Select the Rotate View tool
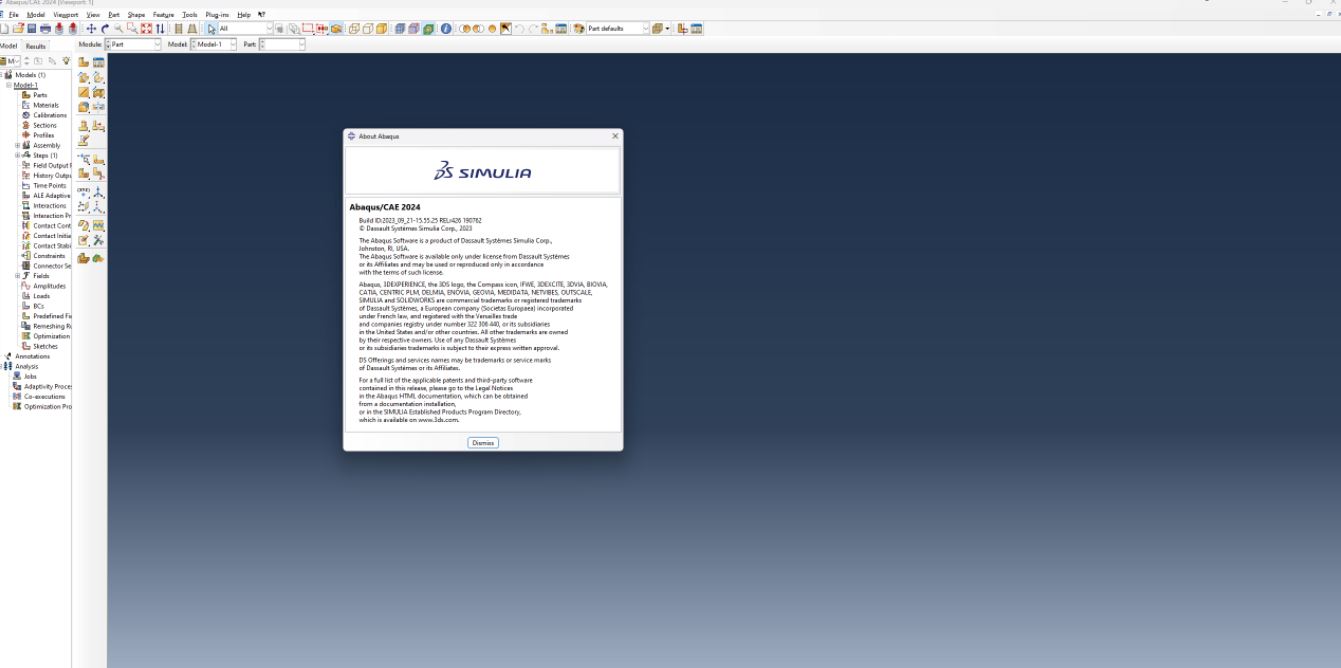 [104, 29]
